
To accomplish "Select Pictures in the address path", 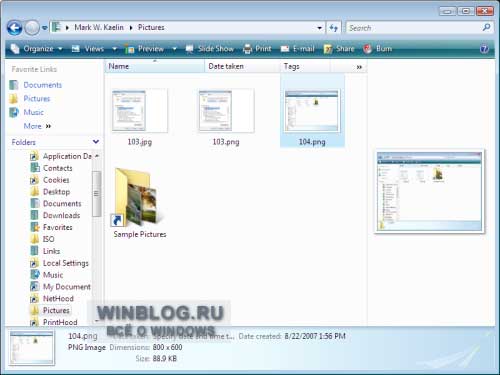I will [x=151, y=27].
